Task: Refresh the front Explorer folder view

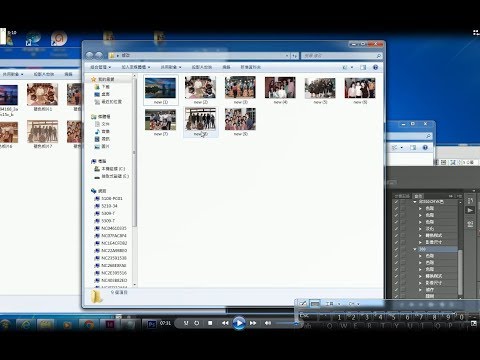Action: [x=294, y=56]
